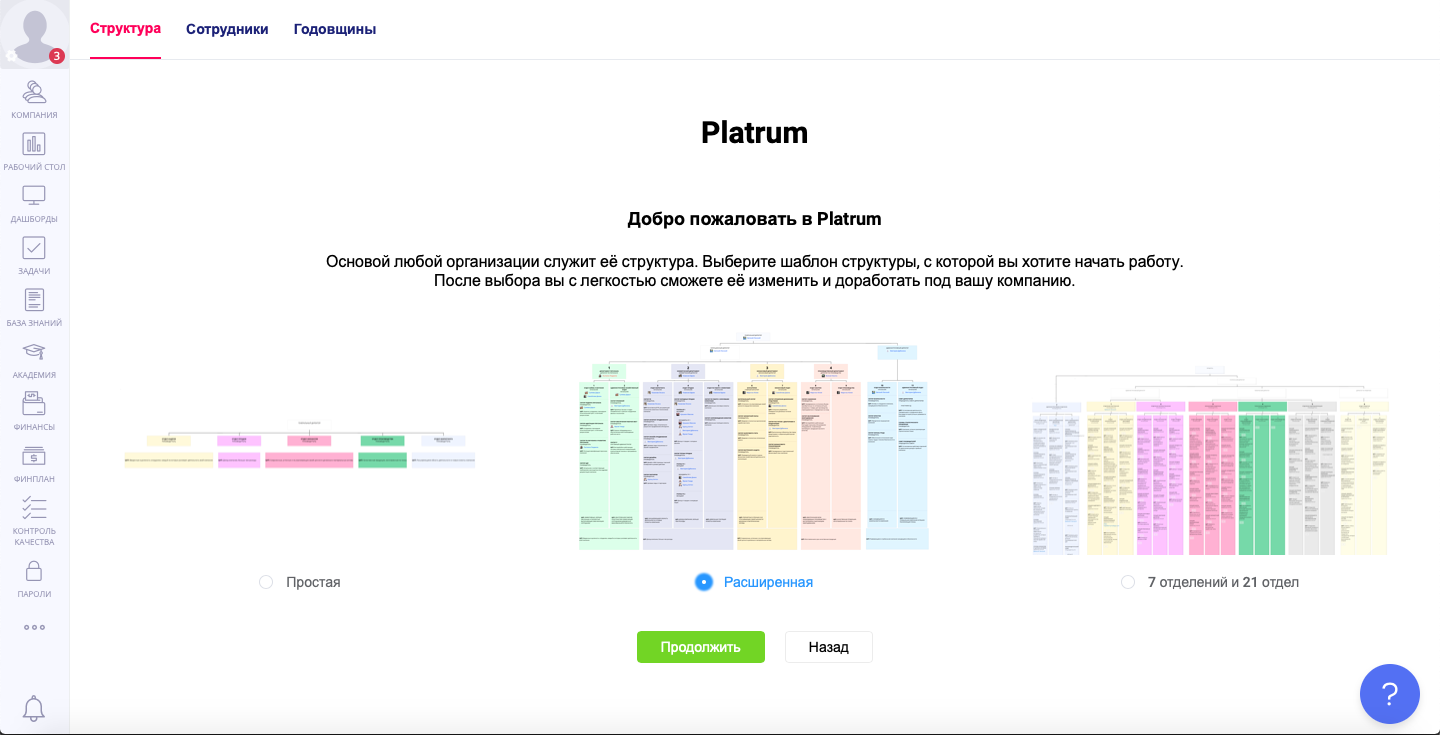
Task: Select the Простая radio button
Action: pyautogui.click(x=266, y=582)
